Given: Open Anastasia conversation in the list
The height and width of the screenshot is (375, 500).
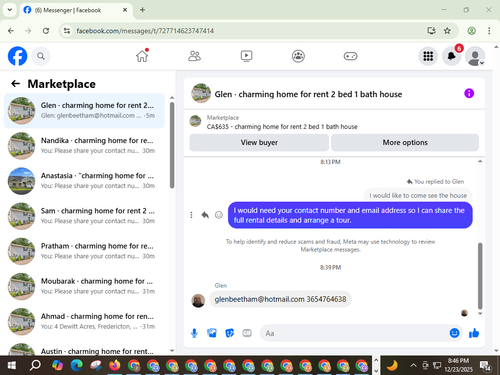Looking at the screenshot, I should (x=84, y=181).
